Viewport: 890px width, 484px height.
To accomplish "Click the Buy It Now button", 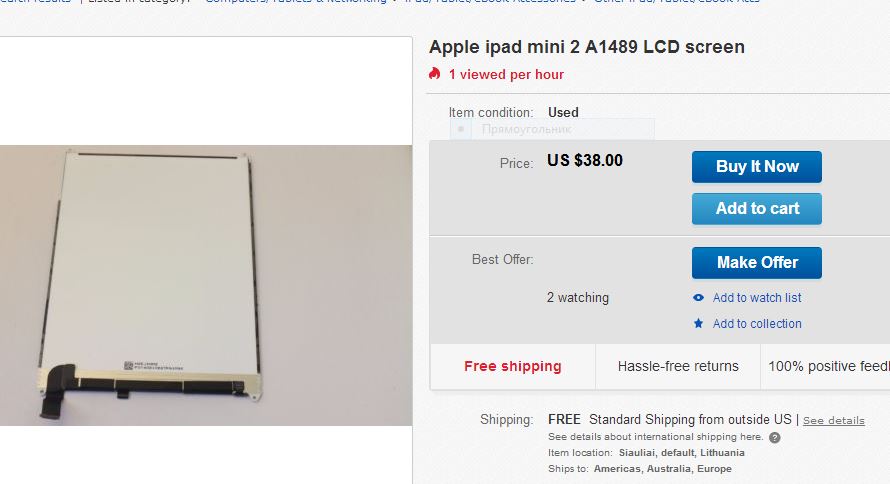I will [x=756, y=167].
